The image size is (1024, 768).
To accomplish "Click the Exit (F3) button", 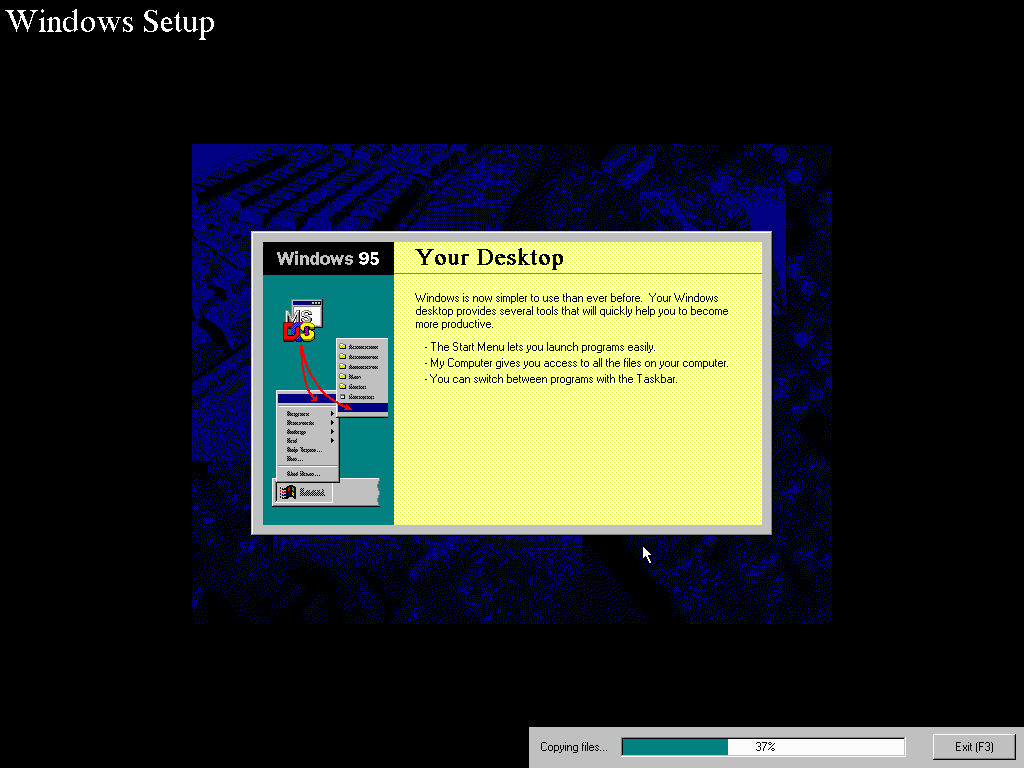I will tap(974, 746).
